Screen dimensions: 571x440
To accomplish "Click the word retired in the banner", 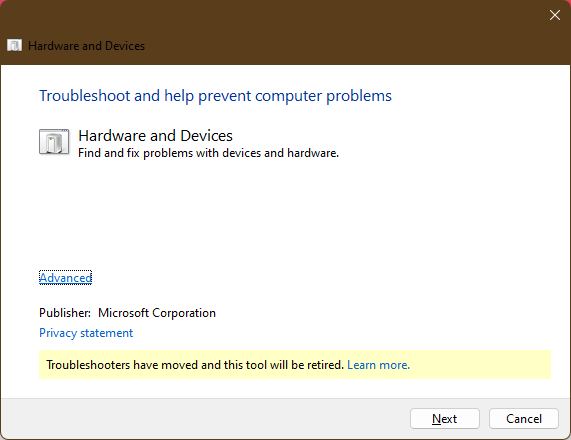I will coord(324,365).
